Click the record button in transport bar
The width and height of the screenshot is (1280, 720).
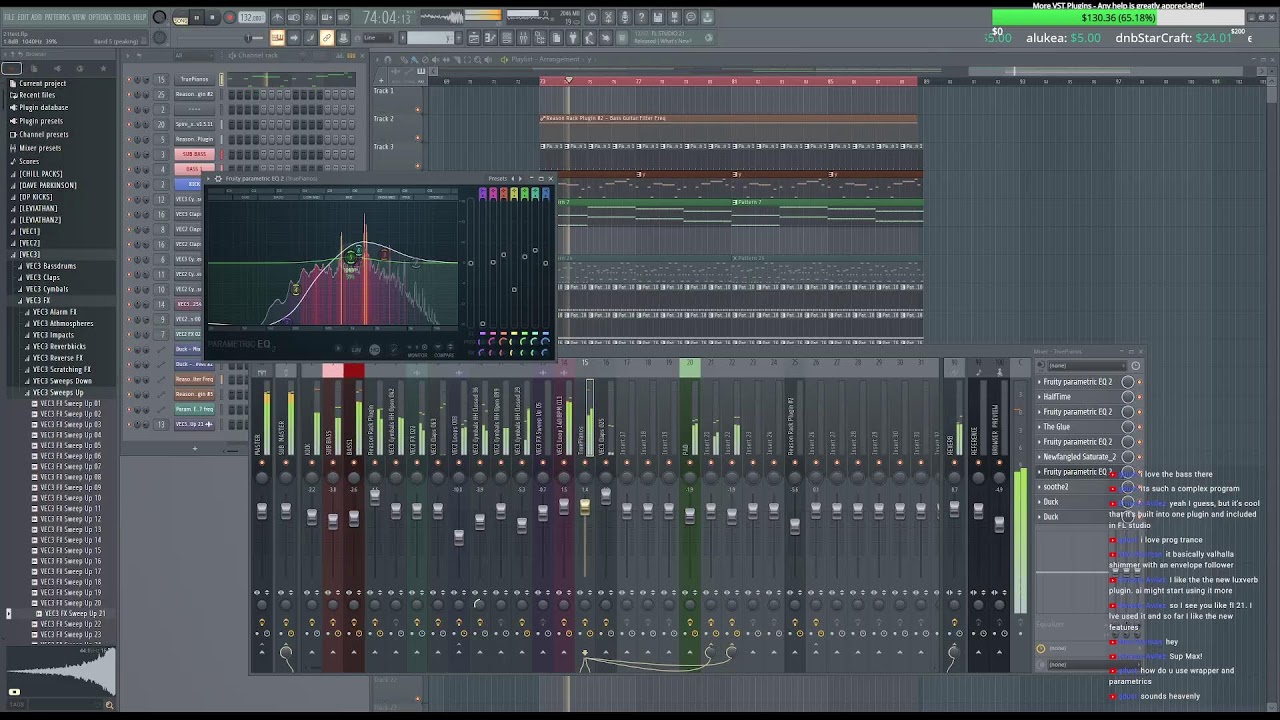pos(229,17)
